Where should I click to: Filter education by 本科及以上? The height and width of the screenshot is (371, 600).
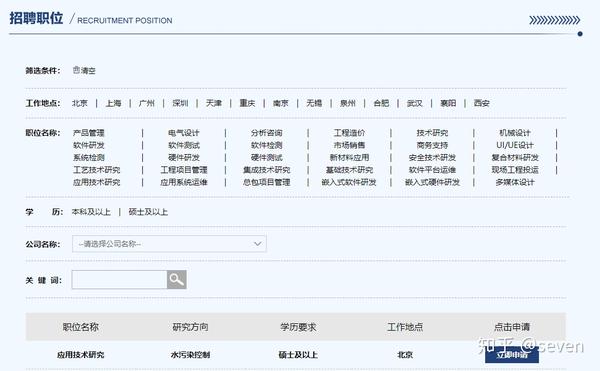pyautogui.click(x=91, y=212)
